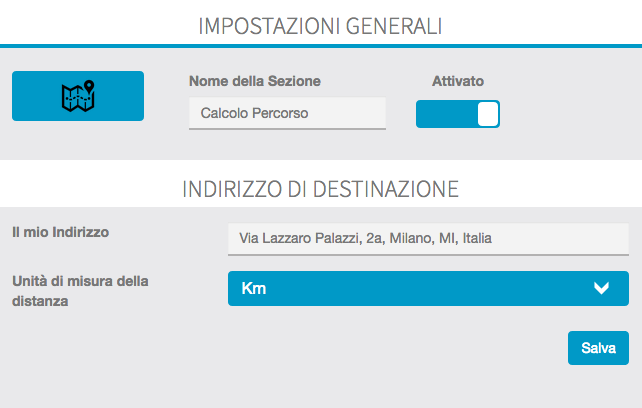Click the blue line under Impostazioni Generali
The height and width of the screenshot is (408, 642).
pos(320,45)
